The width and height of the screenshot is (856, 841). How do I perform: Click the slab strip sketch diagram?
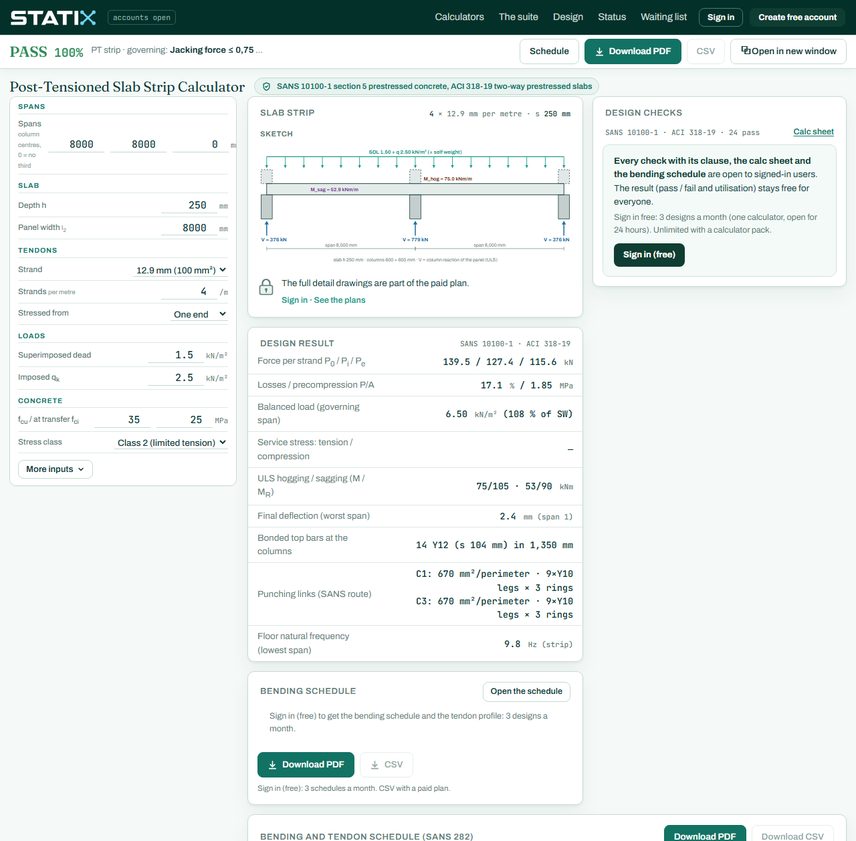coord(415,204)
